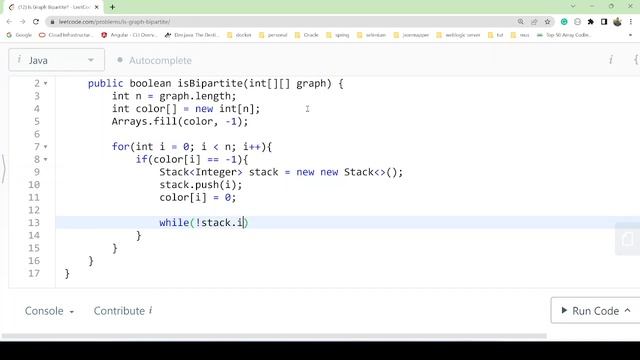Open the Oracle bookmark folder
Screen dimensions: 640x360
(307, 35)
